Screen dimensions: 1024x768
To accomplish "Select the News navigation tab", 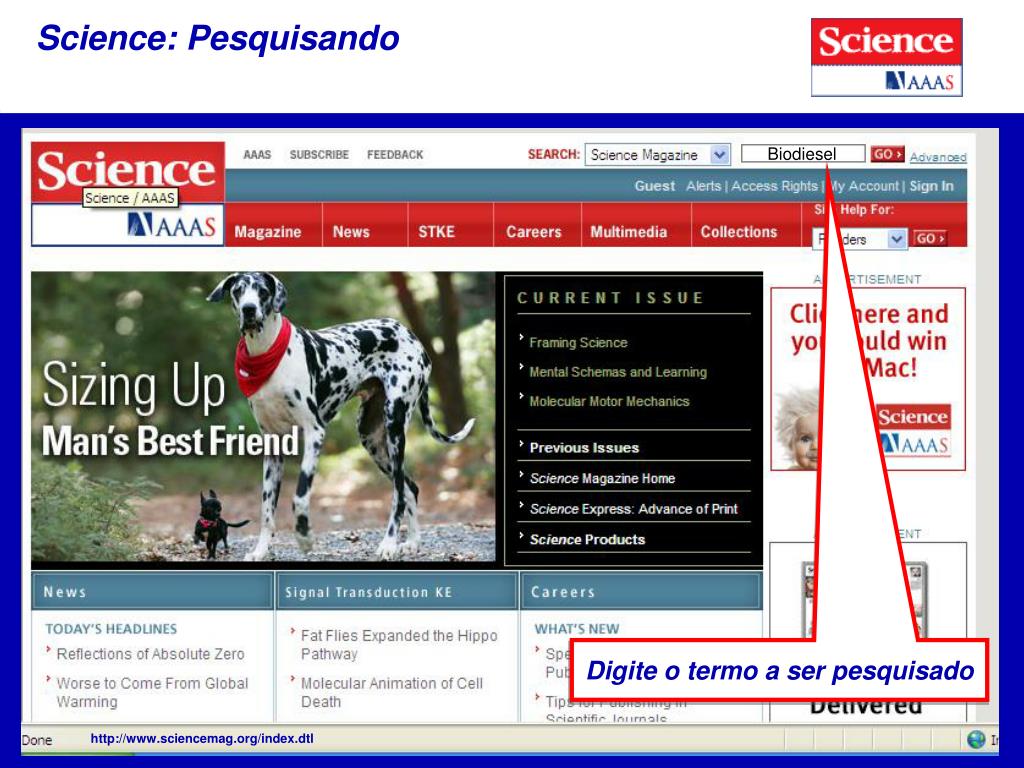I will coord(351,232).
